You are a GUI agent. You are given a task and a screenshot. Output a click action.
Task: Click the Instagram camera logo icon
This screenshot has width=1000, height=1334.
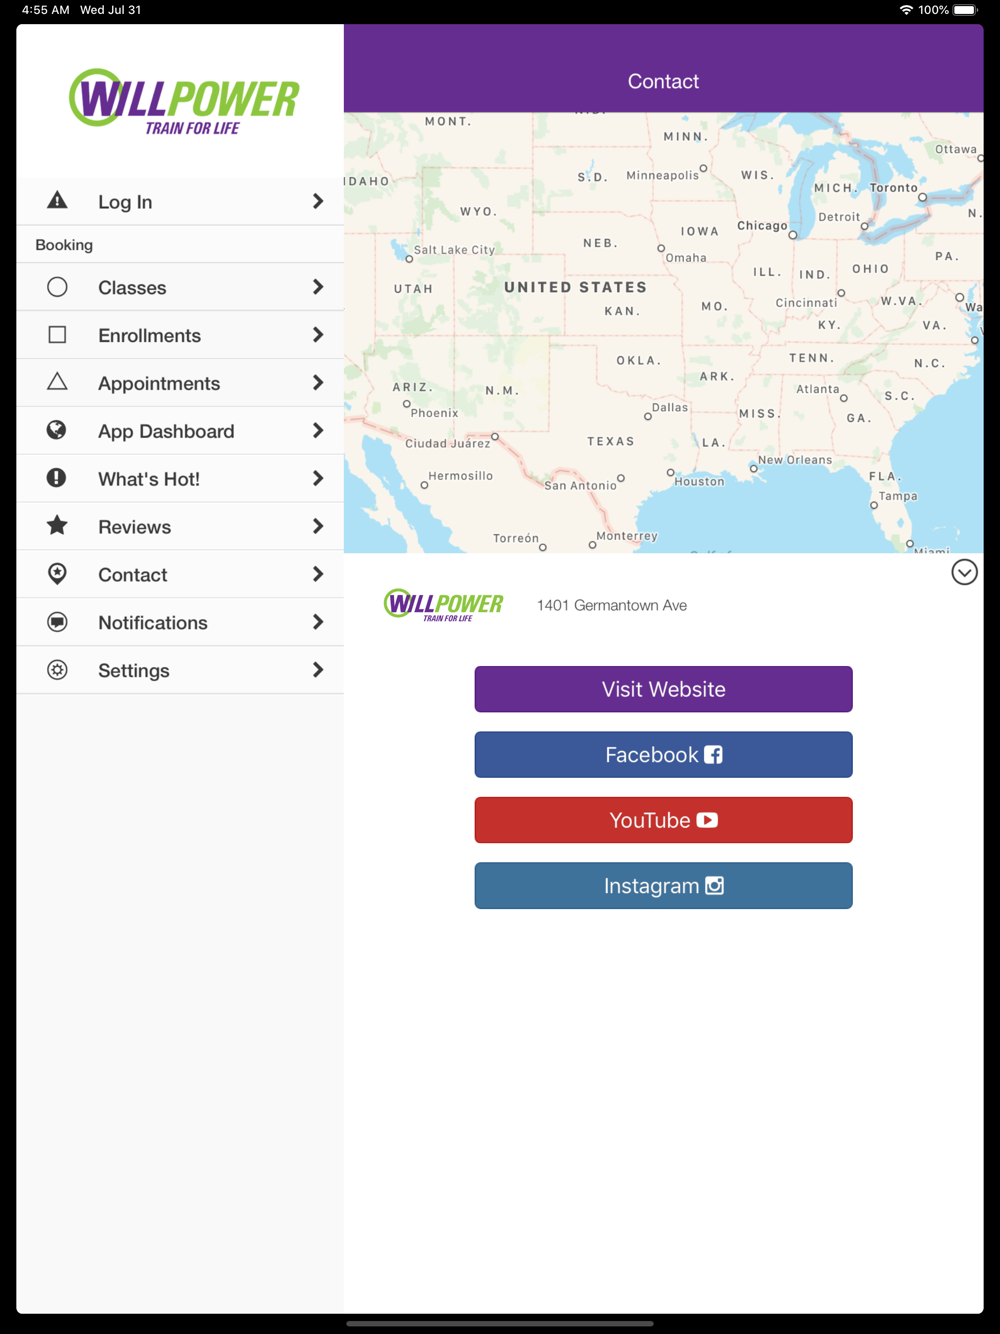click(x=714, y=885)
